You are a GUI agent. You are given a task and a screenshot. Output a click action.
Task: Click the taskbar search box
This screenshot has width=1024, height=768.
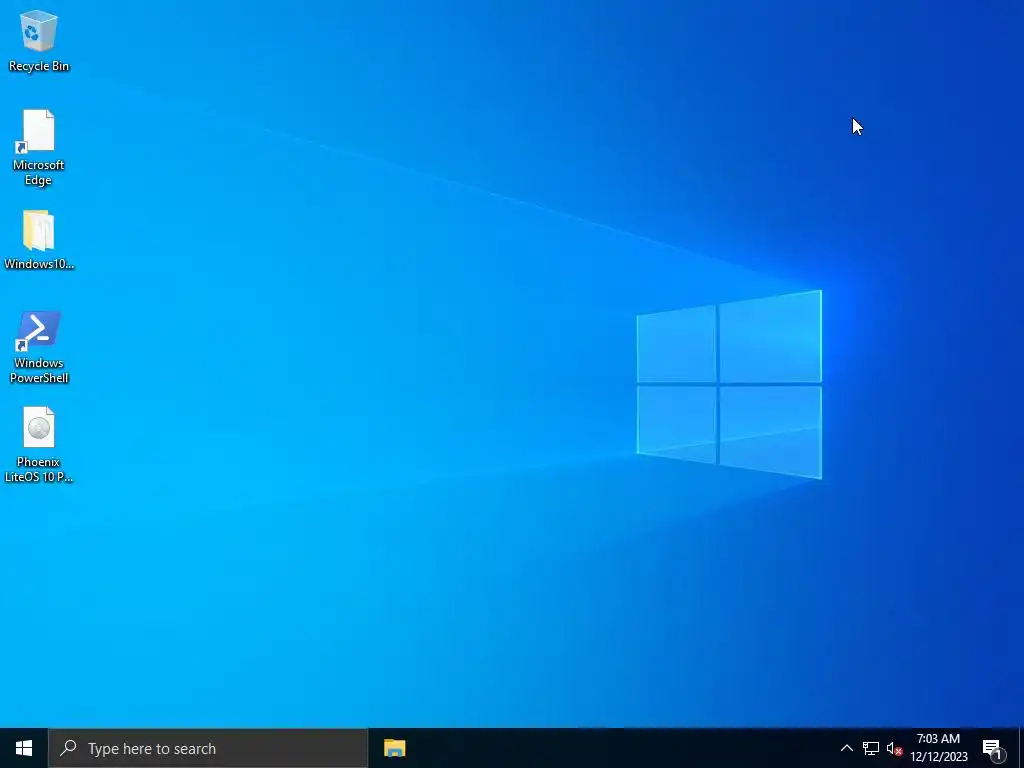coord(208,748)
